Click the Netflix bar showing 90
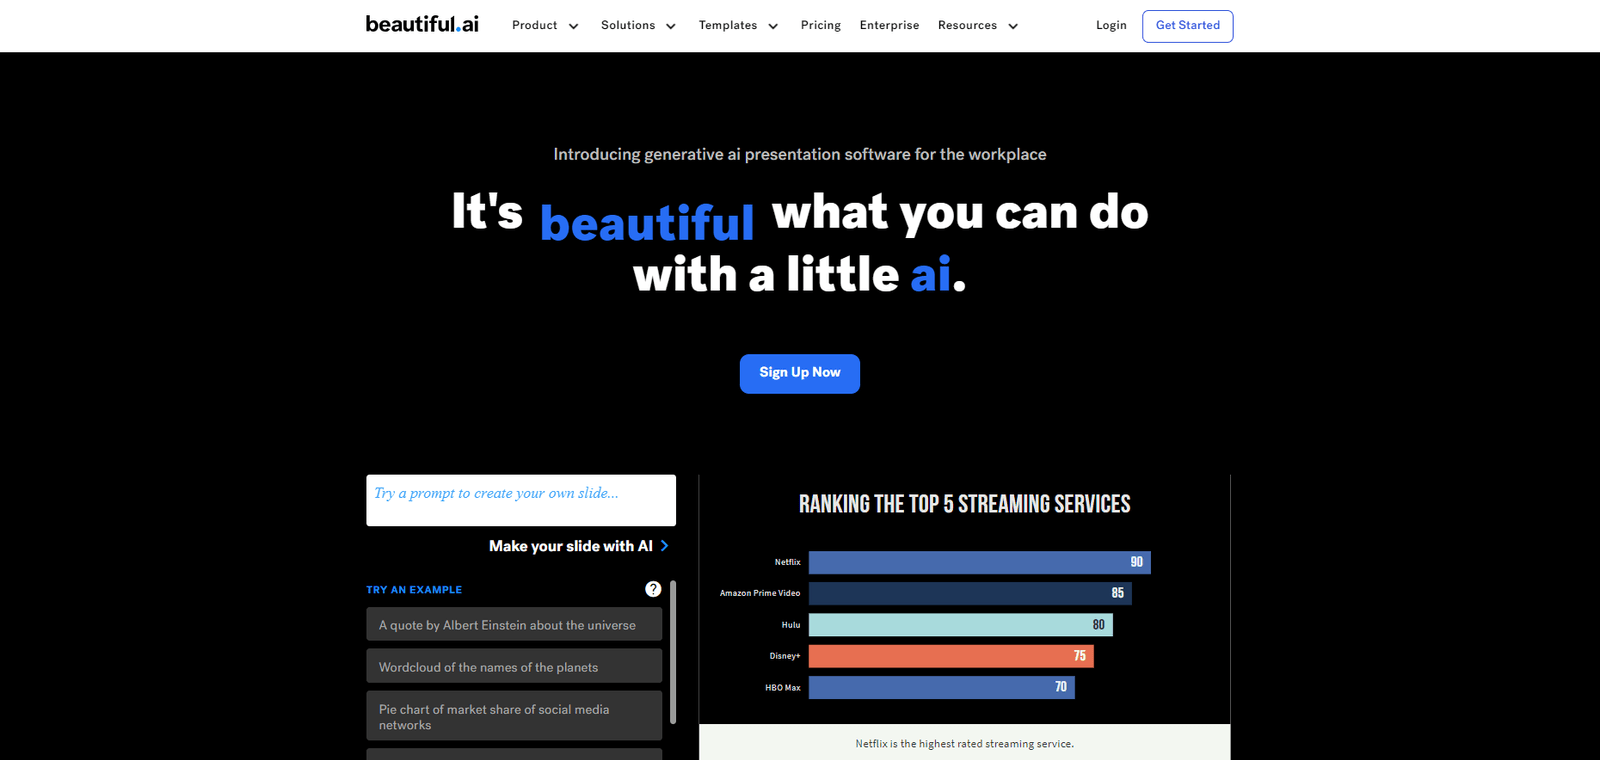1600x760 pixels. [980, 562]
